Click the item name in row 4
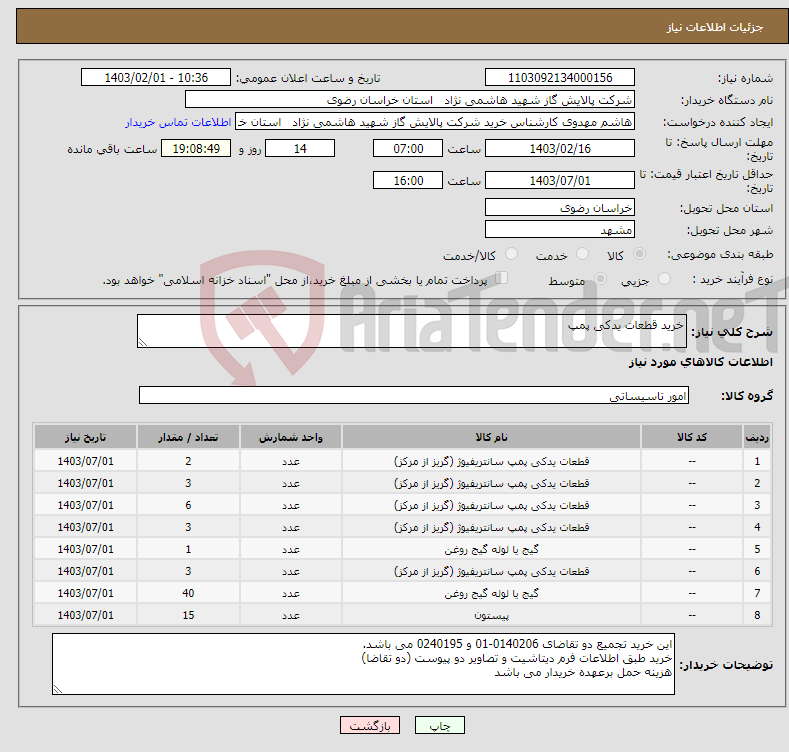 [491, 527]
